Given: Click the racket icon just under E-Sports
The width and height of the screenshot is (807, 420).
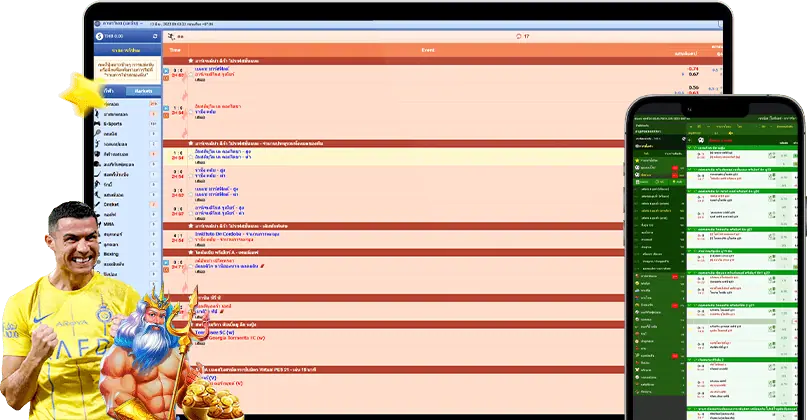Looking at the screenshot, I should click(x=97, y=133).
